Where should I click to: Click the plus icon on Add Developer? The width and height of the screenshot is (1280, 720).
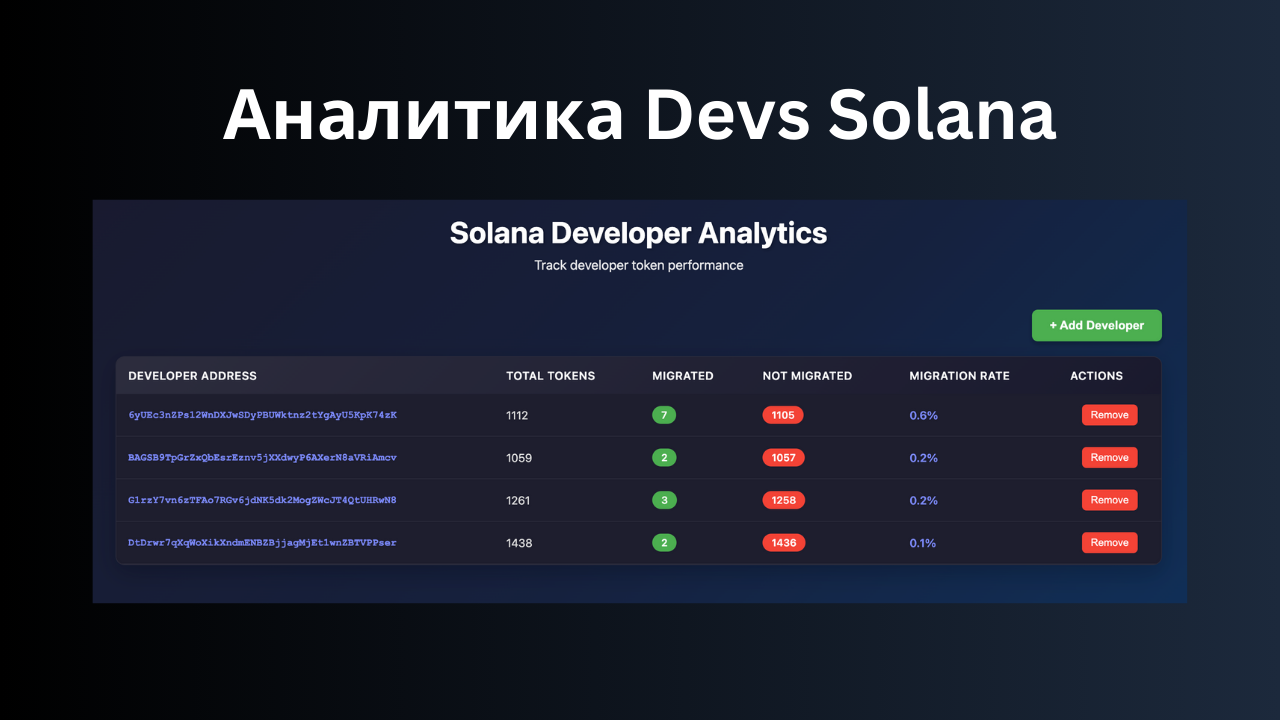pos(1052,325)
